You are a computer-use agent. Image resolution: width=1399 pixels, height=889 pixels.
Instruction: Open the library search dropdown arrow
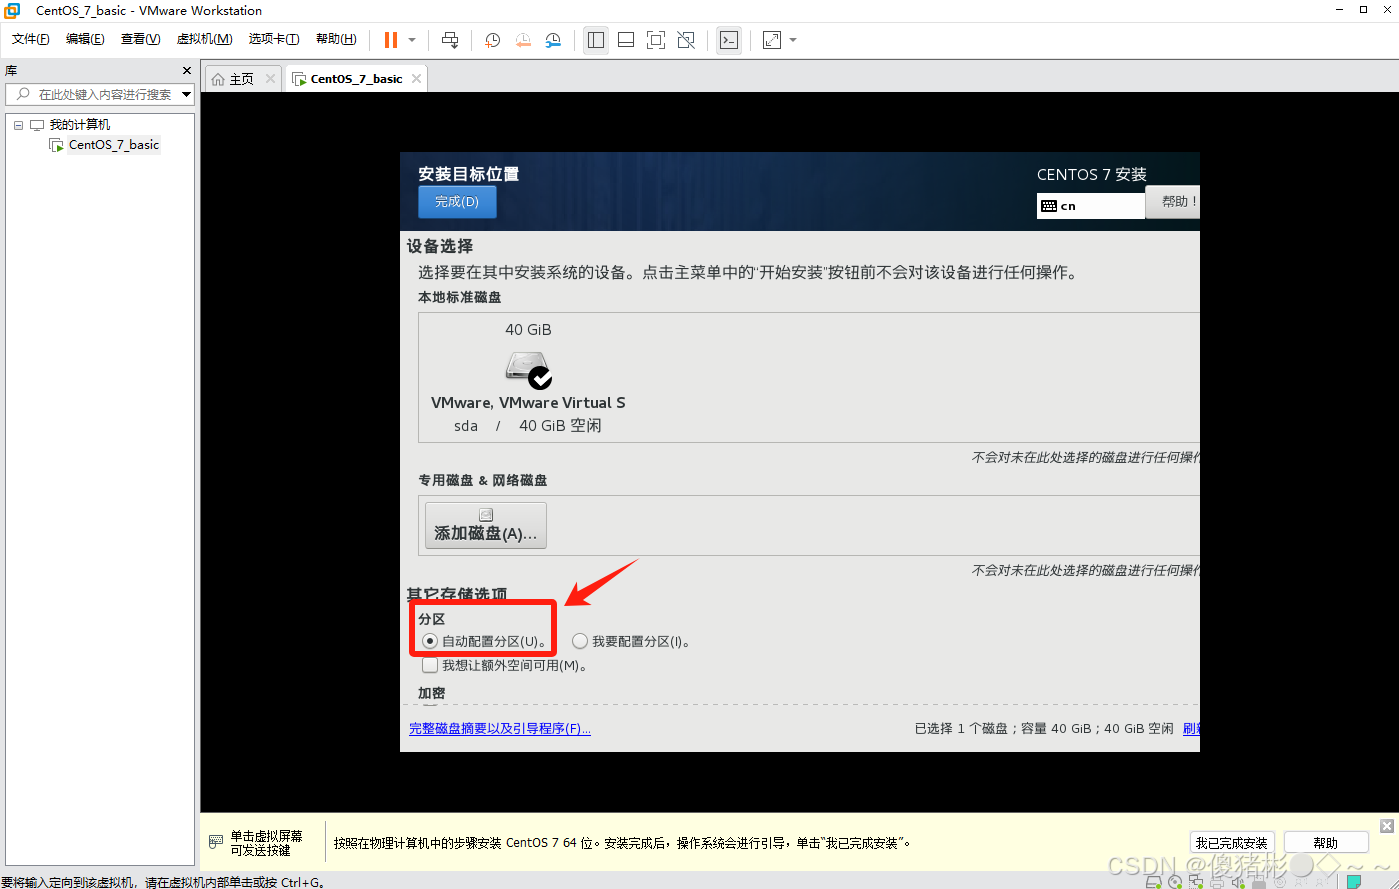[187, 94]
